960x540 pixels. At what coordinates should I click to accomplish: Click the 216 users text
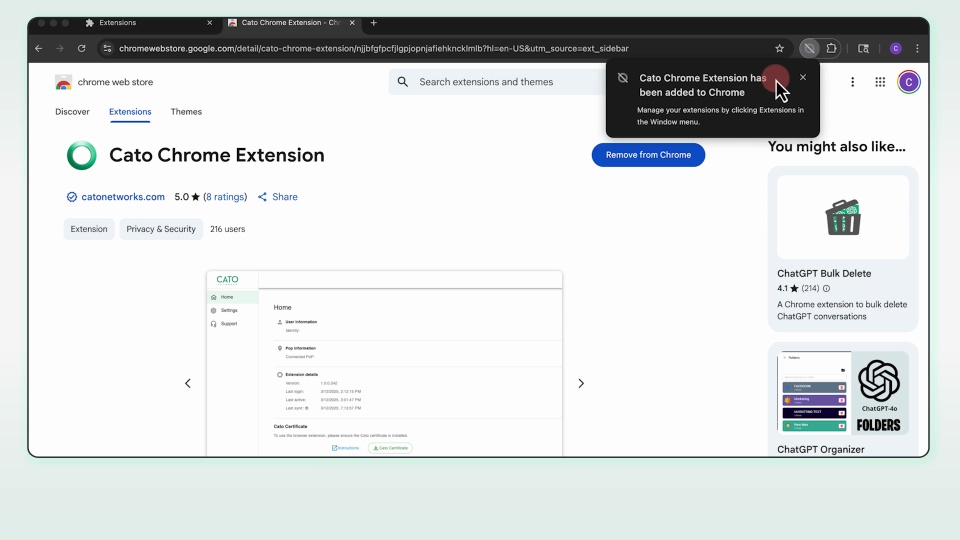tap(228, 229)
